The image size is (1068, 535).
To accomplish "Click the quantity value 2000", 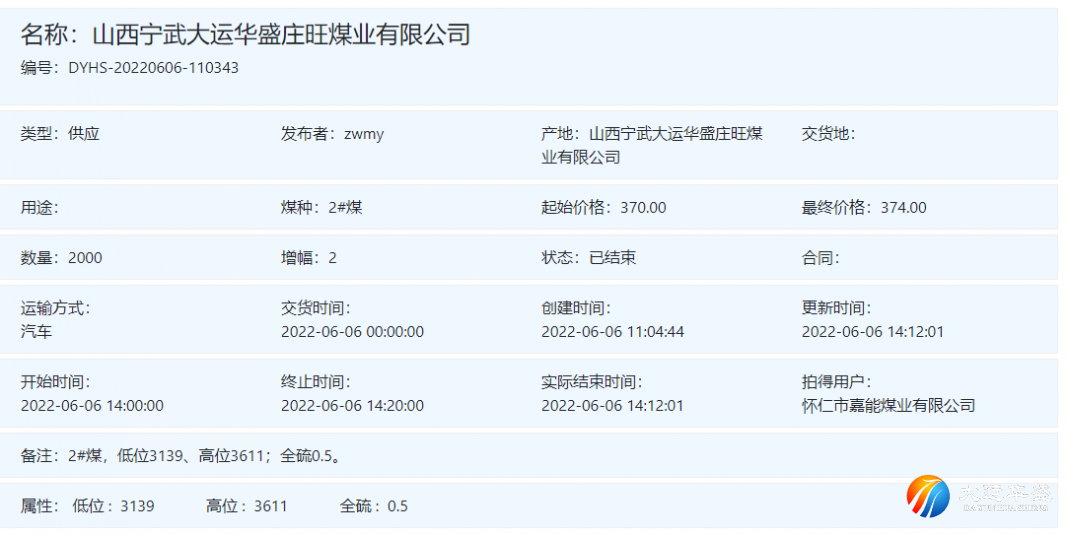I will [x=85, y=258].
